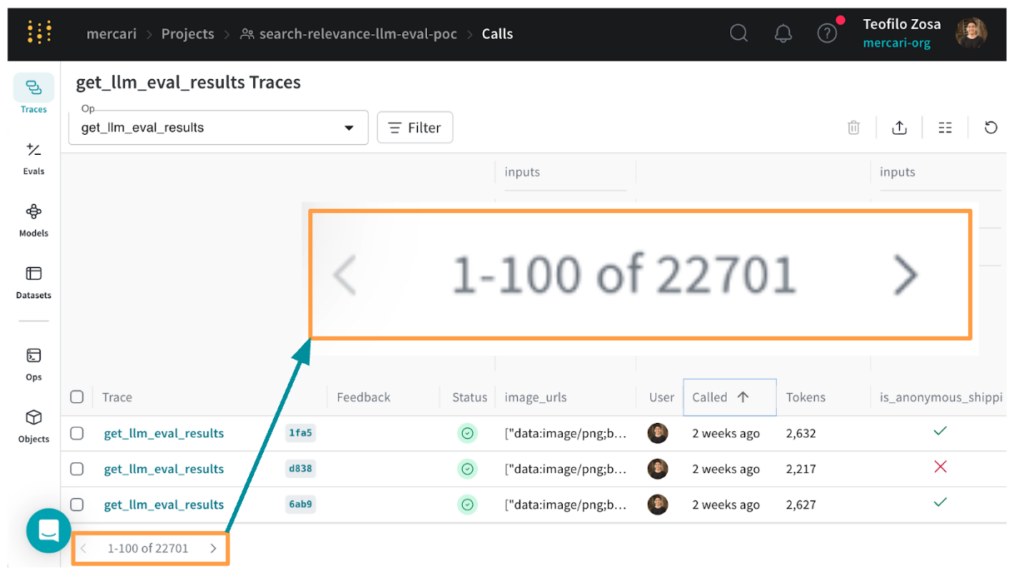Open the notifications bell
1024x572 pixels.
[783, 33]
